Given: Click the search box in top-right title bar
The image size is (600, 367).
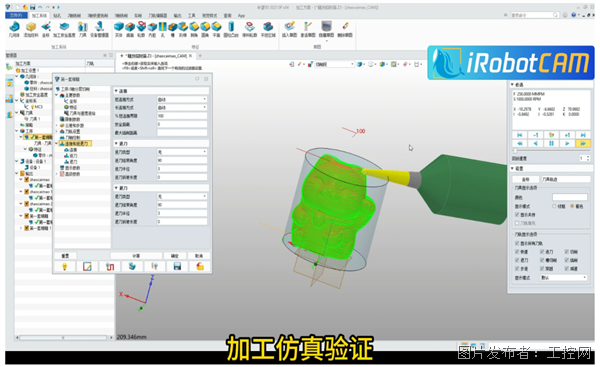Looking at the screenshot, I should click(x=535, y=15).
